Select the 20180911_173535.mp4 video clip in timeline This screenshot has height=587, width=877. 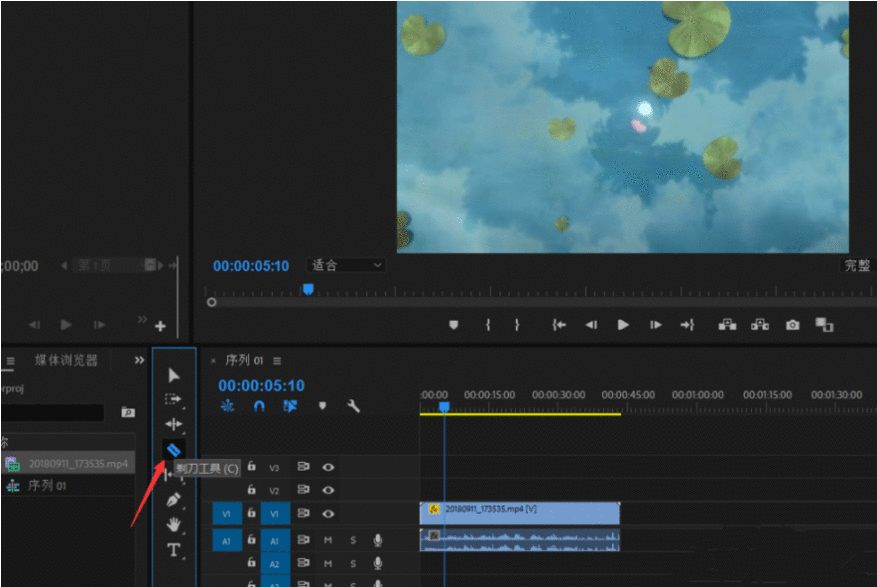click(520, 511)
